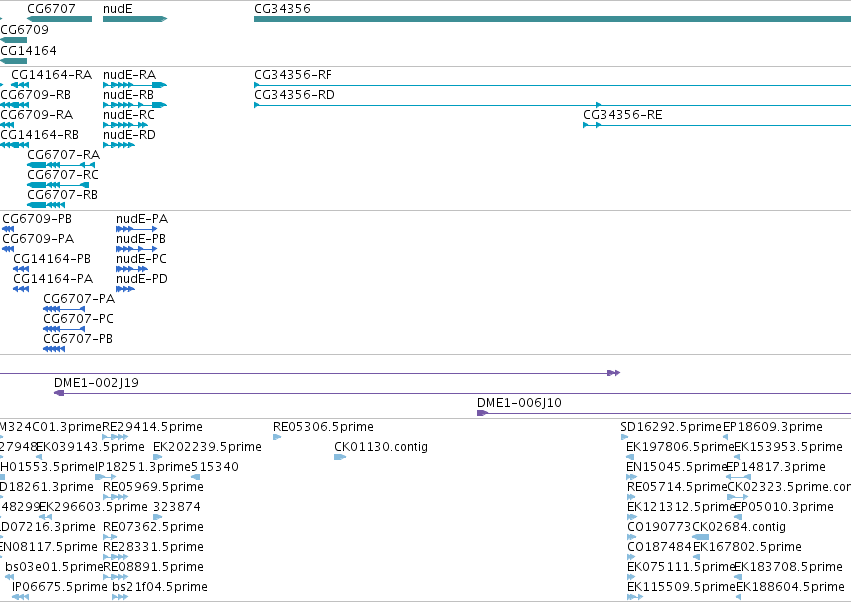Open protein CG6707-PB label

(x=78, y=339)
